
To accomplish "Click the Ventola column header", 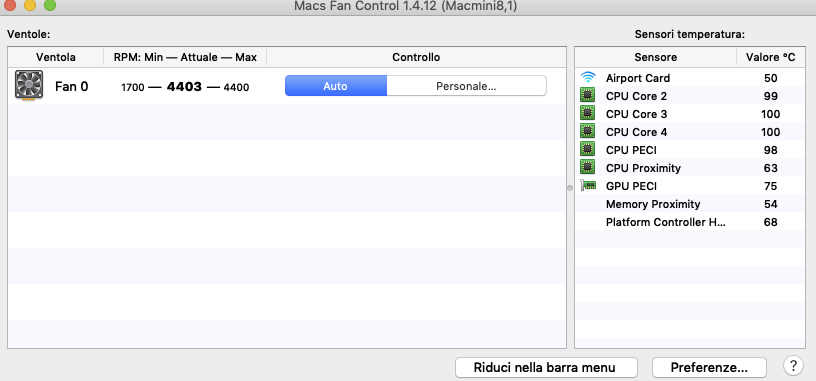I will click(x=56, y=57).
